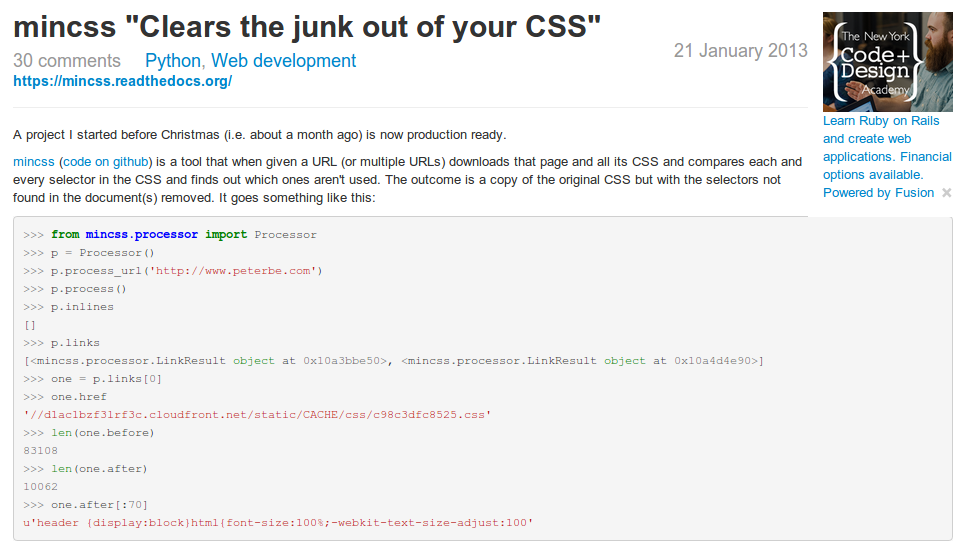
Task: Click the 'from mincss.processor import Processor' line
Action: pyautogui.click(x=170, y=235)
